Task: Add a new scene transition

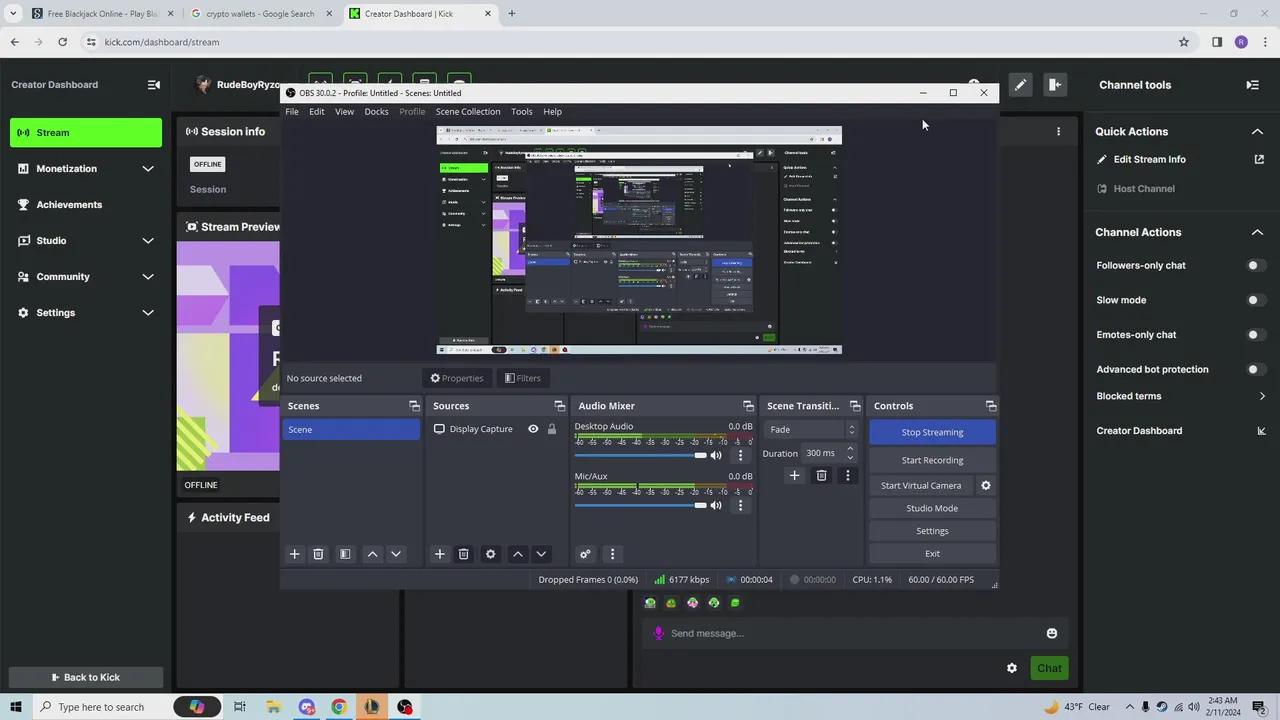Action: point(794,476)
